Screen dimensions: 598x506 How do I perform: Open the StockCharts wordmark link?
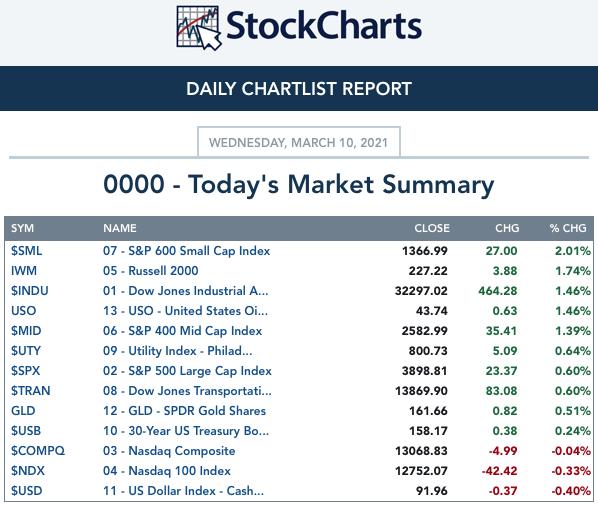324,26
